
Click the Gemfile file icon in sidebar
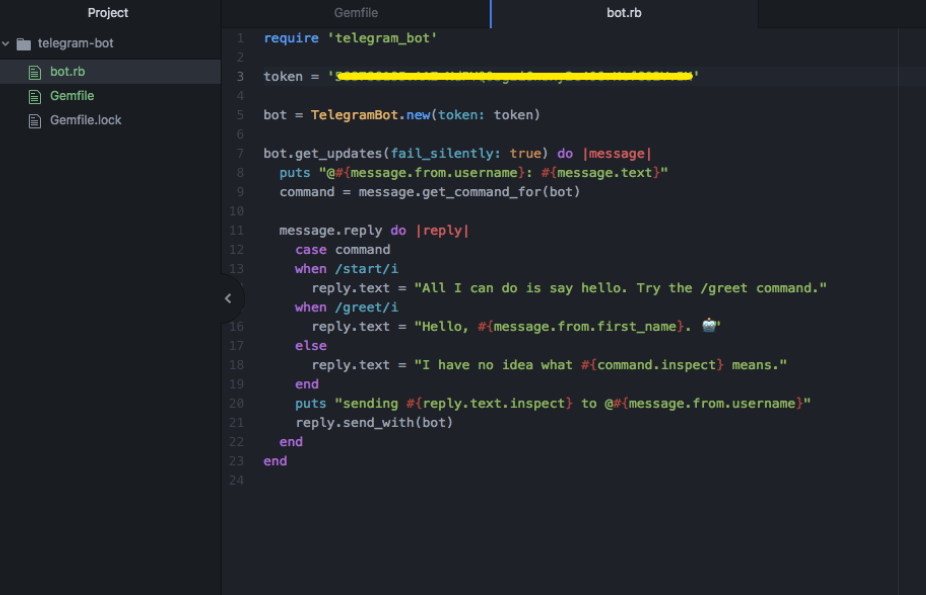pos(36,96)
